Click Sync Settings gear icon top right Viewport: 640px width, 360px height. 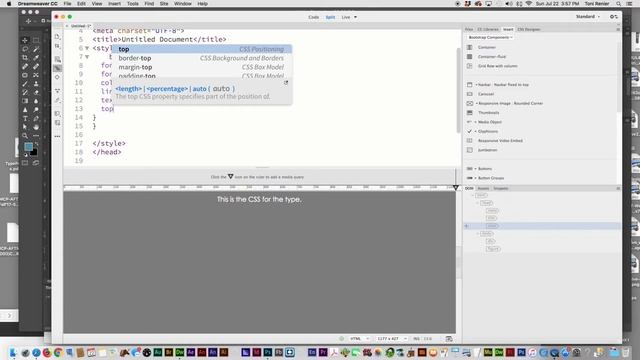click(x=613, y=17)
